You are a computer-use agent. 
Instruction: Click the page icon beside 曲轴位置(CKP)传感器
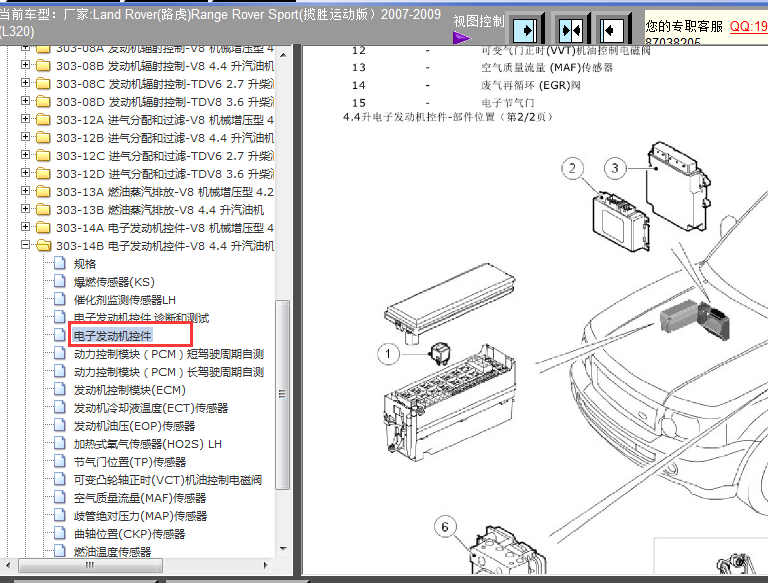(60, 534)
